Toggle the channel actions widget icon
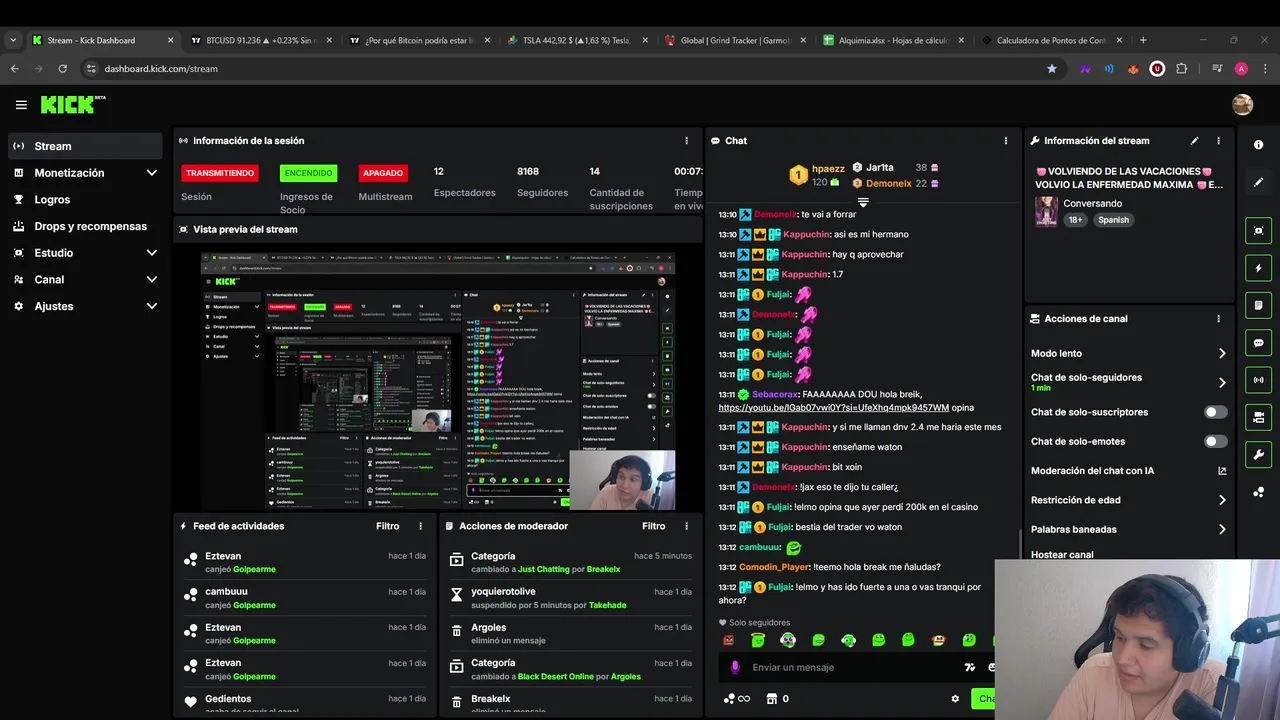The height and width of the screenshot is (720, 1280). point(1258,417)
